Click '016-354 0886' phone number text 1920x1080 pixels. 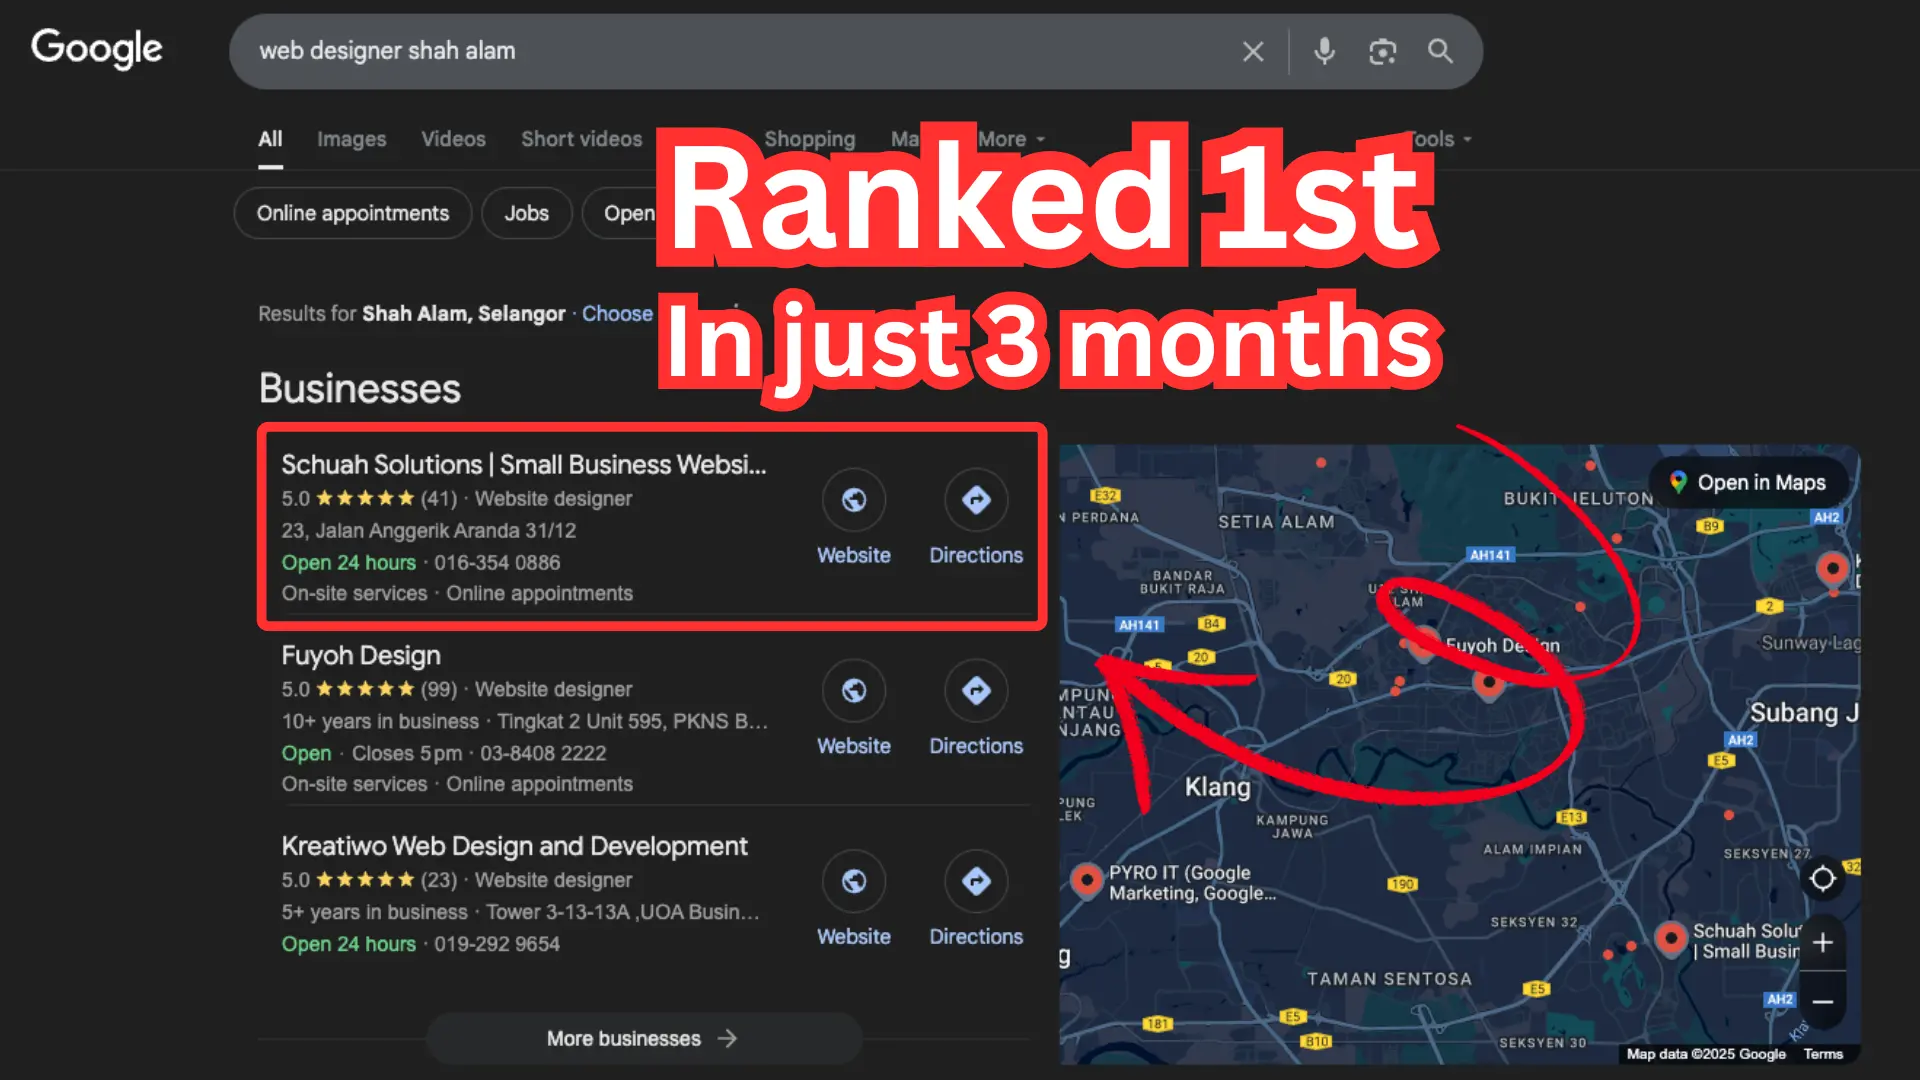point(497,563)
